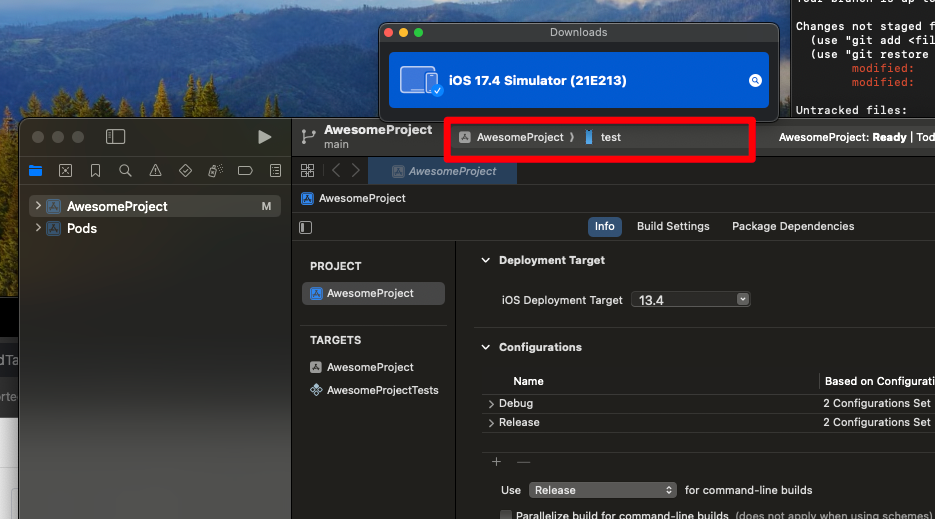Image resolution: width=935 pixels, height=519 pixels.
Task: Hide the project and targets list
Action: pyautogui.click(x=306, y=227)
